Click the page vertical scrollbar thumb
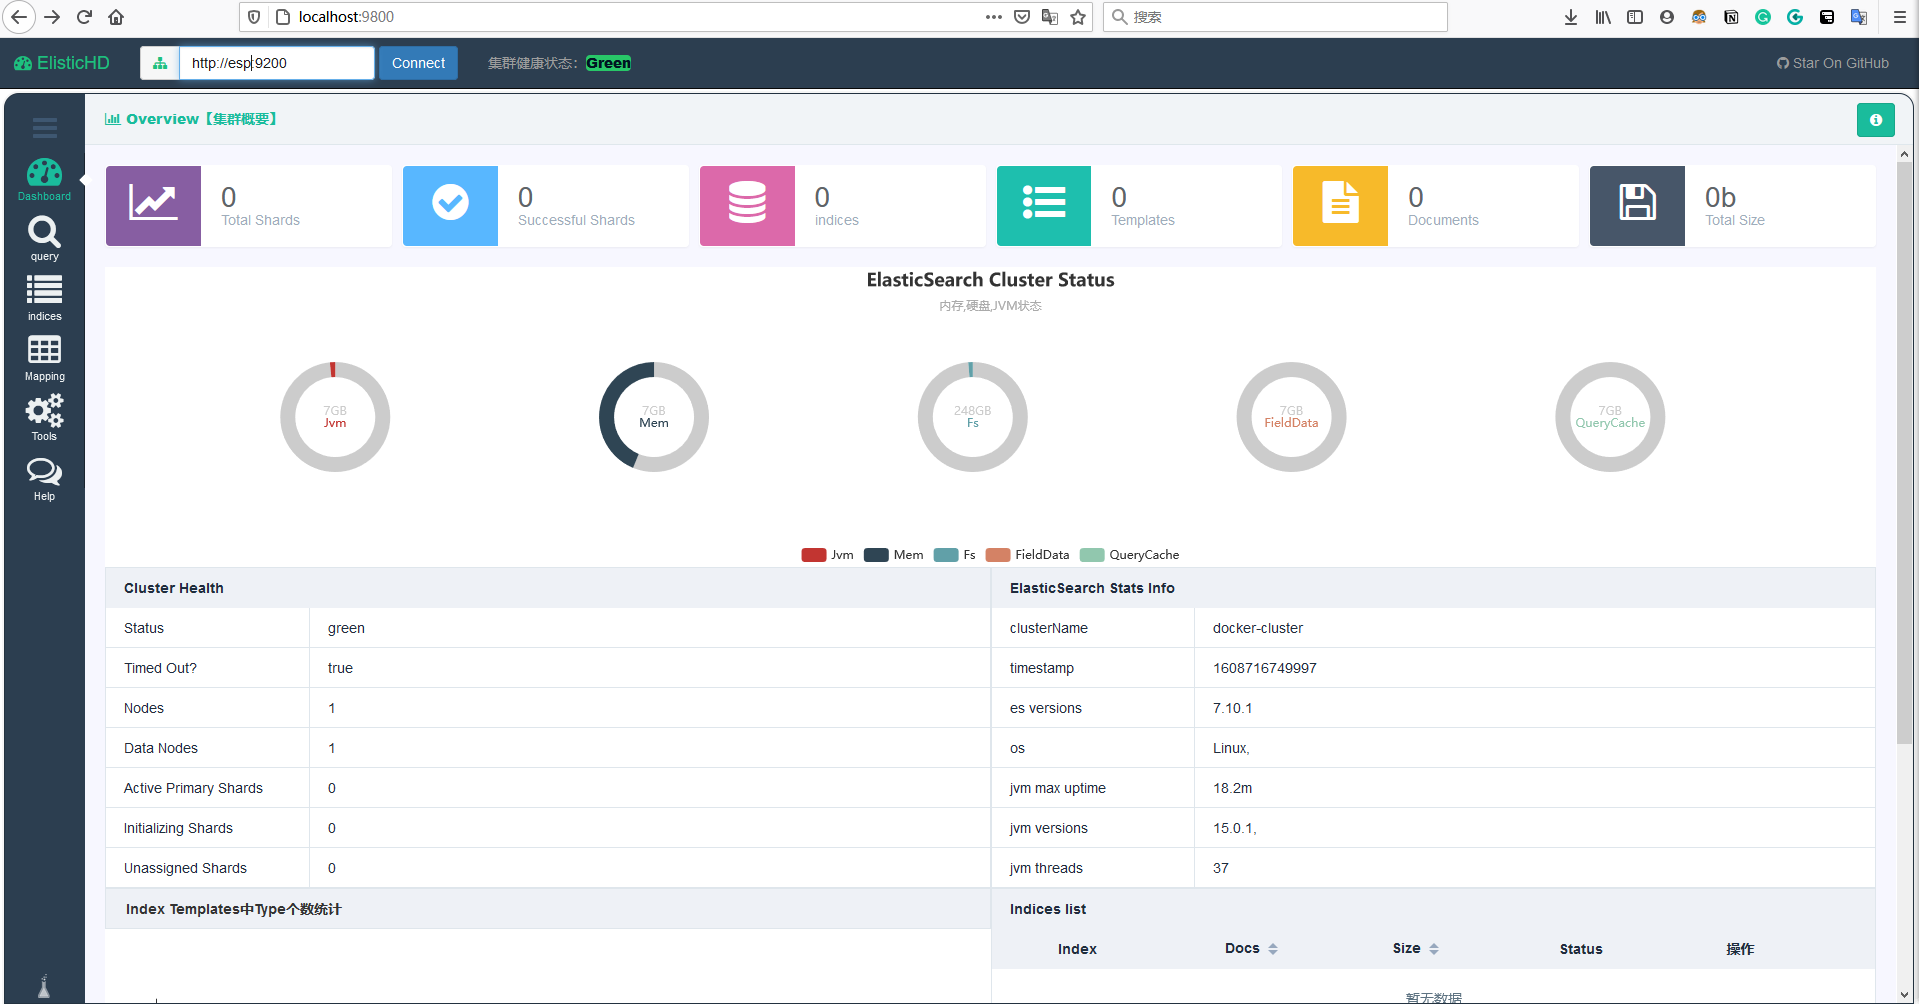The width and height of the screenshot is (1919, 1004). pyautogui.click(x=1904, y=452)
